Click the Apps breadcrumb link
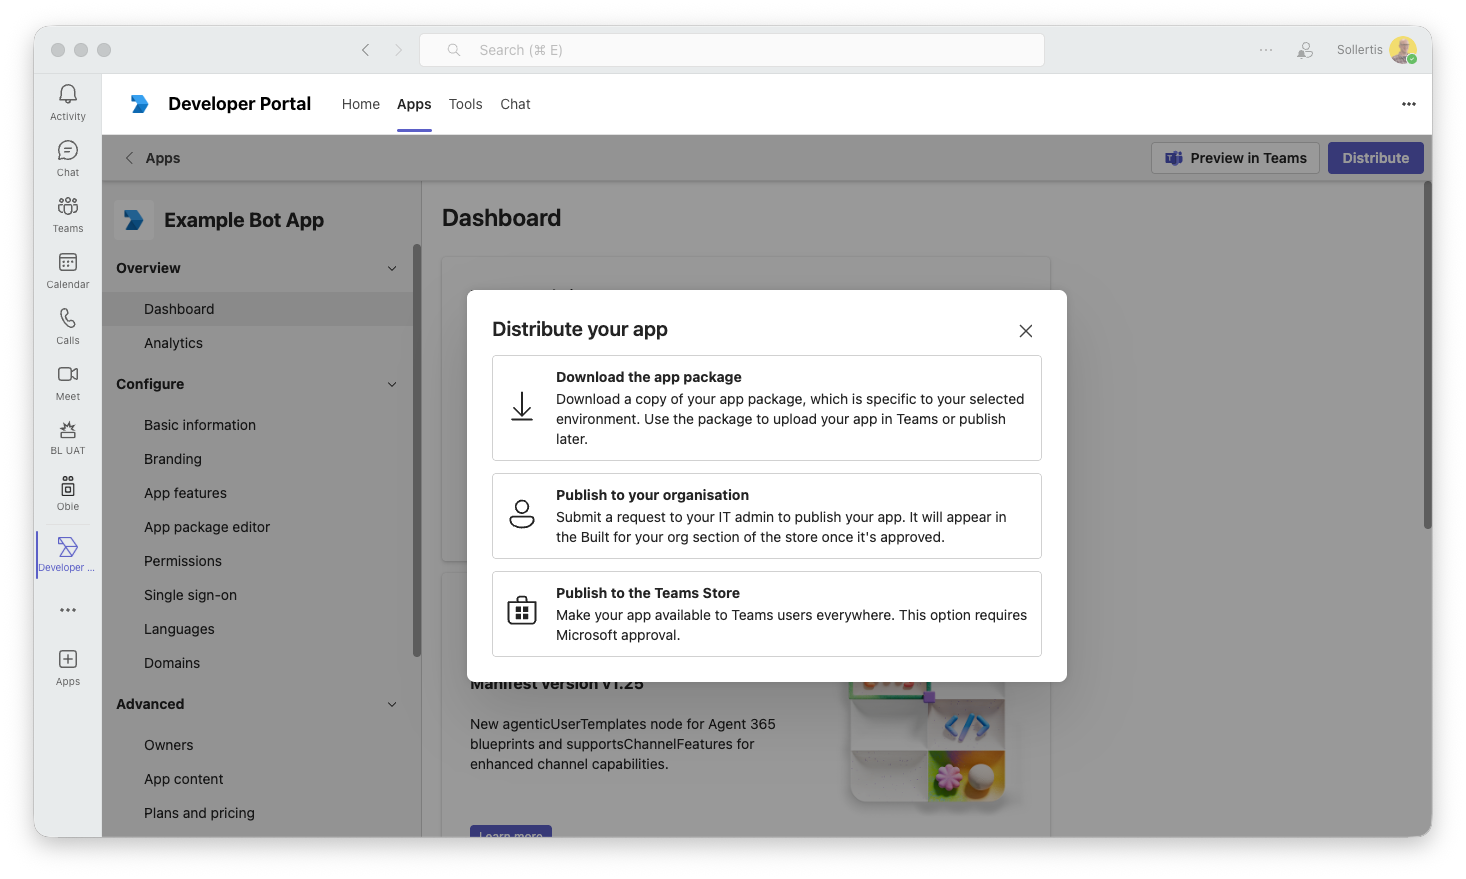Screen dimensions: 1466x879 coord(163,158)
